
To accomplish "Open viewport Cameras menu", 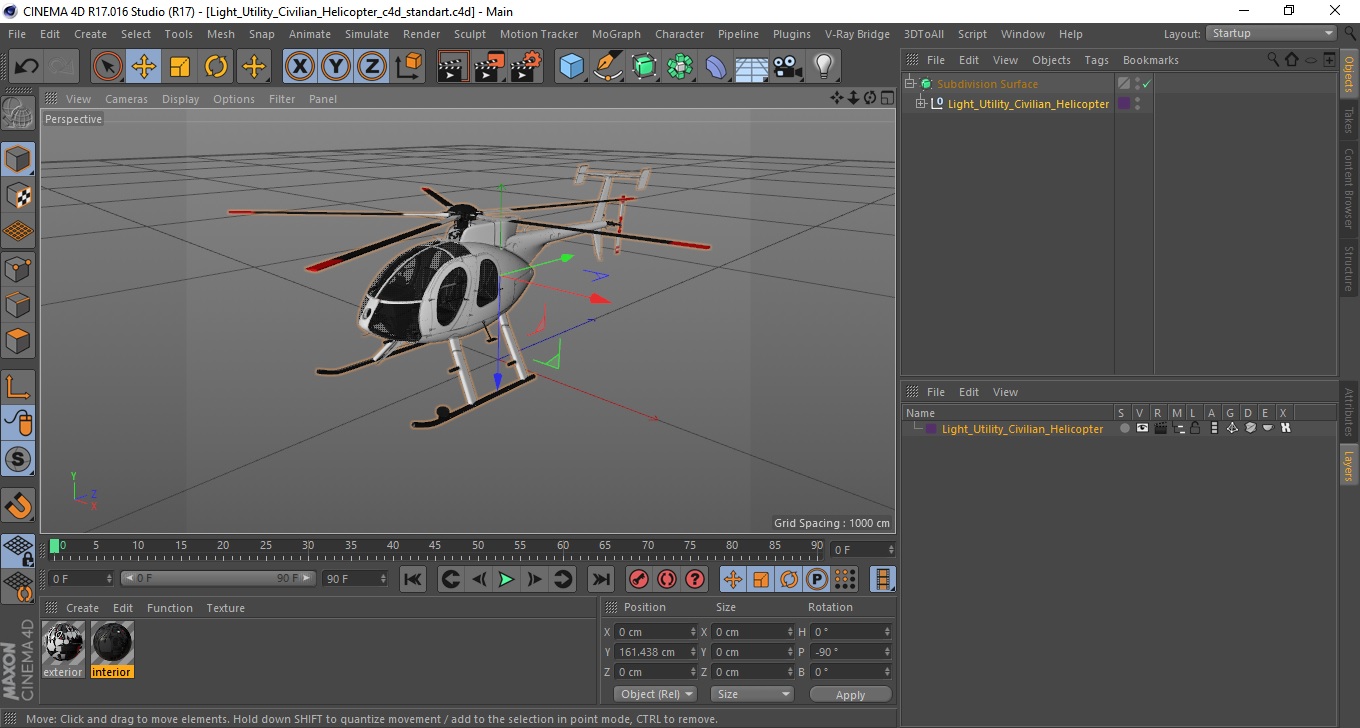I will (126, 99).
